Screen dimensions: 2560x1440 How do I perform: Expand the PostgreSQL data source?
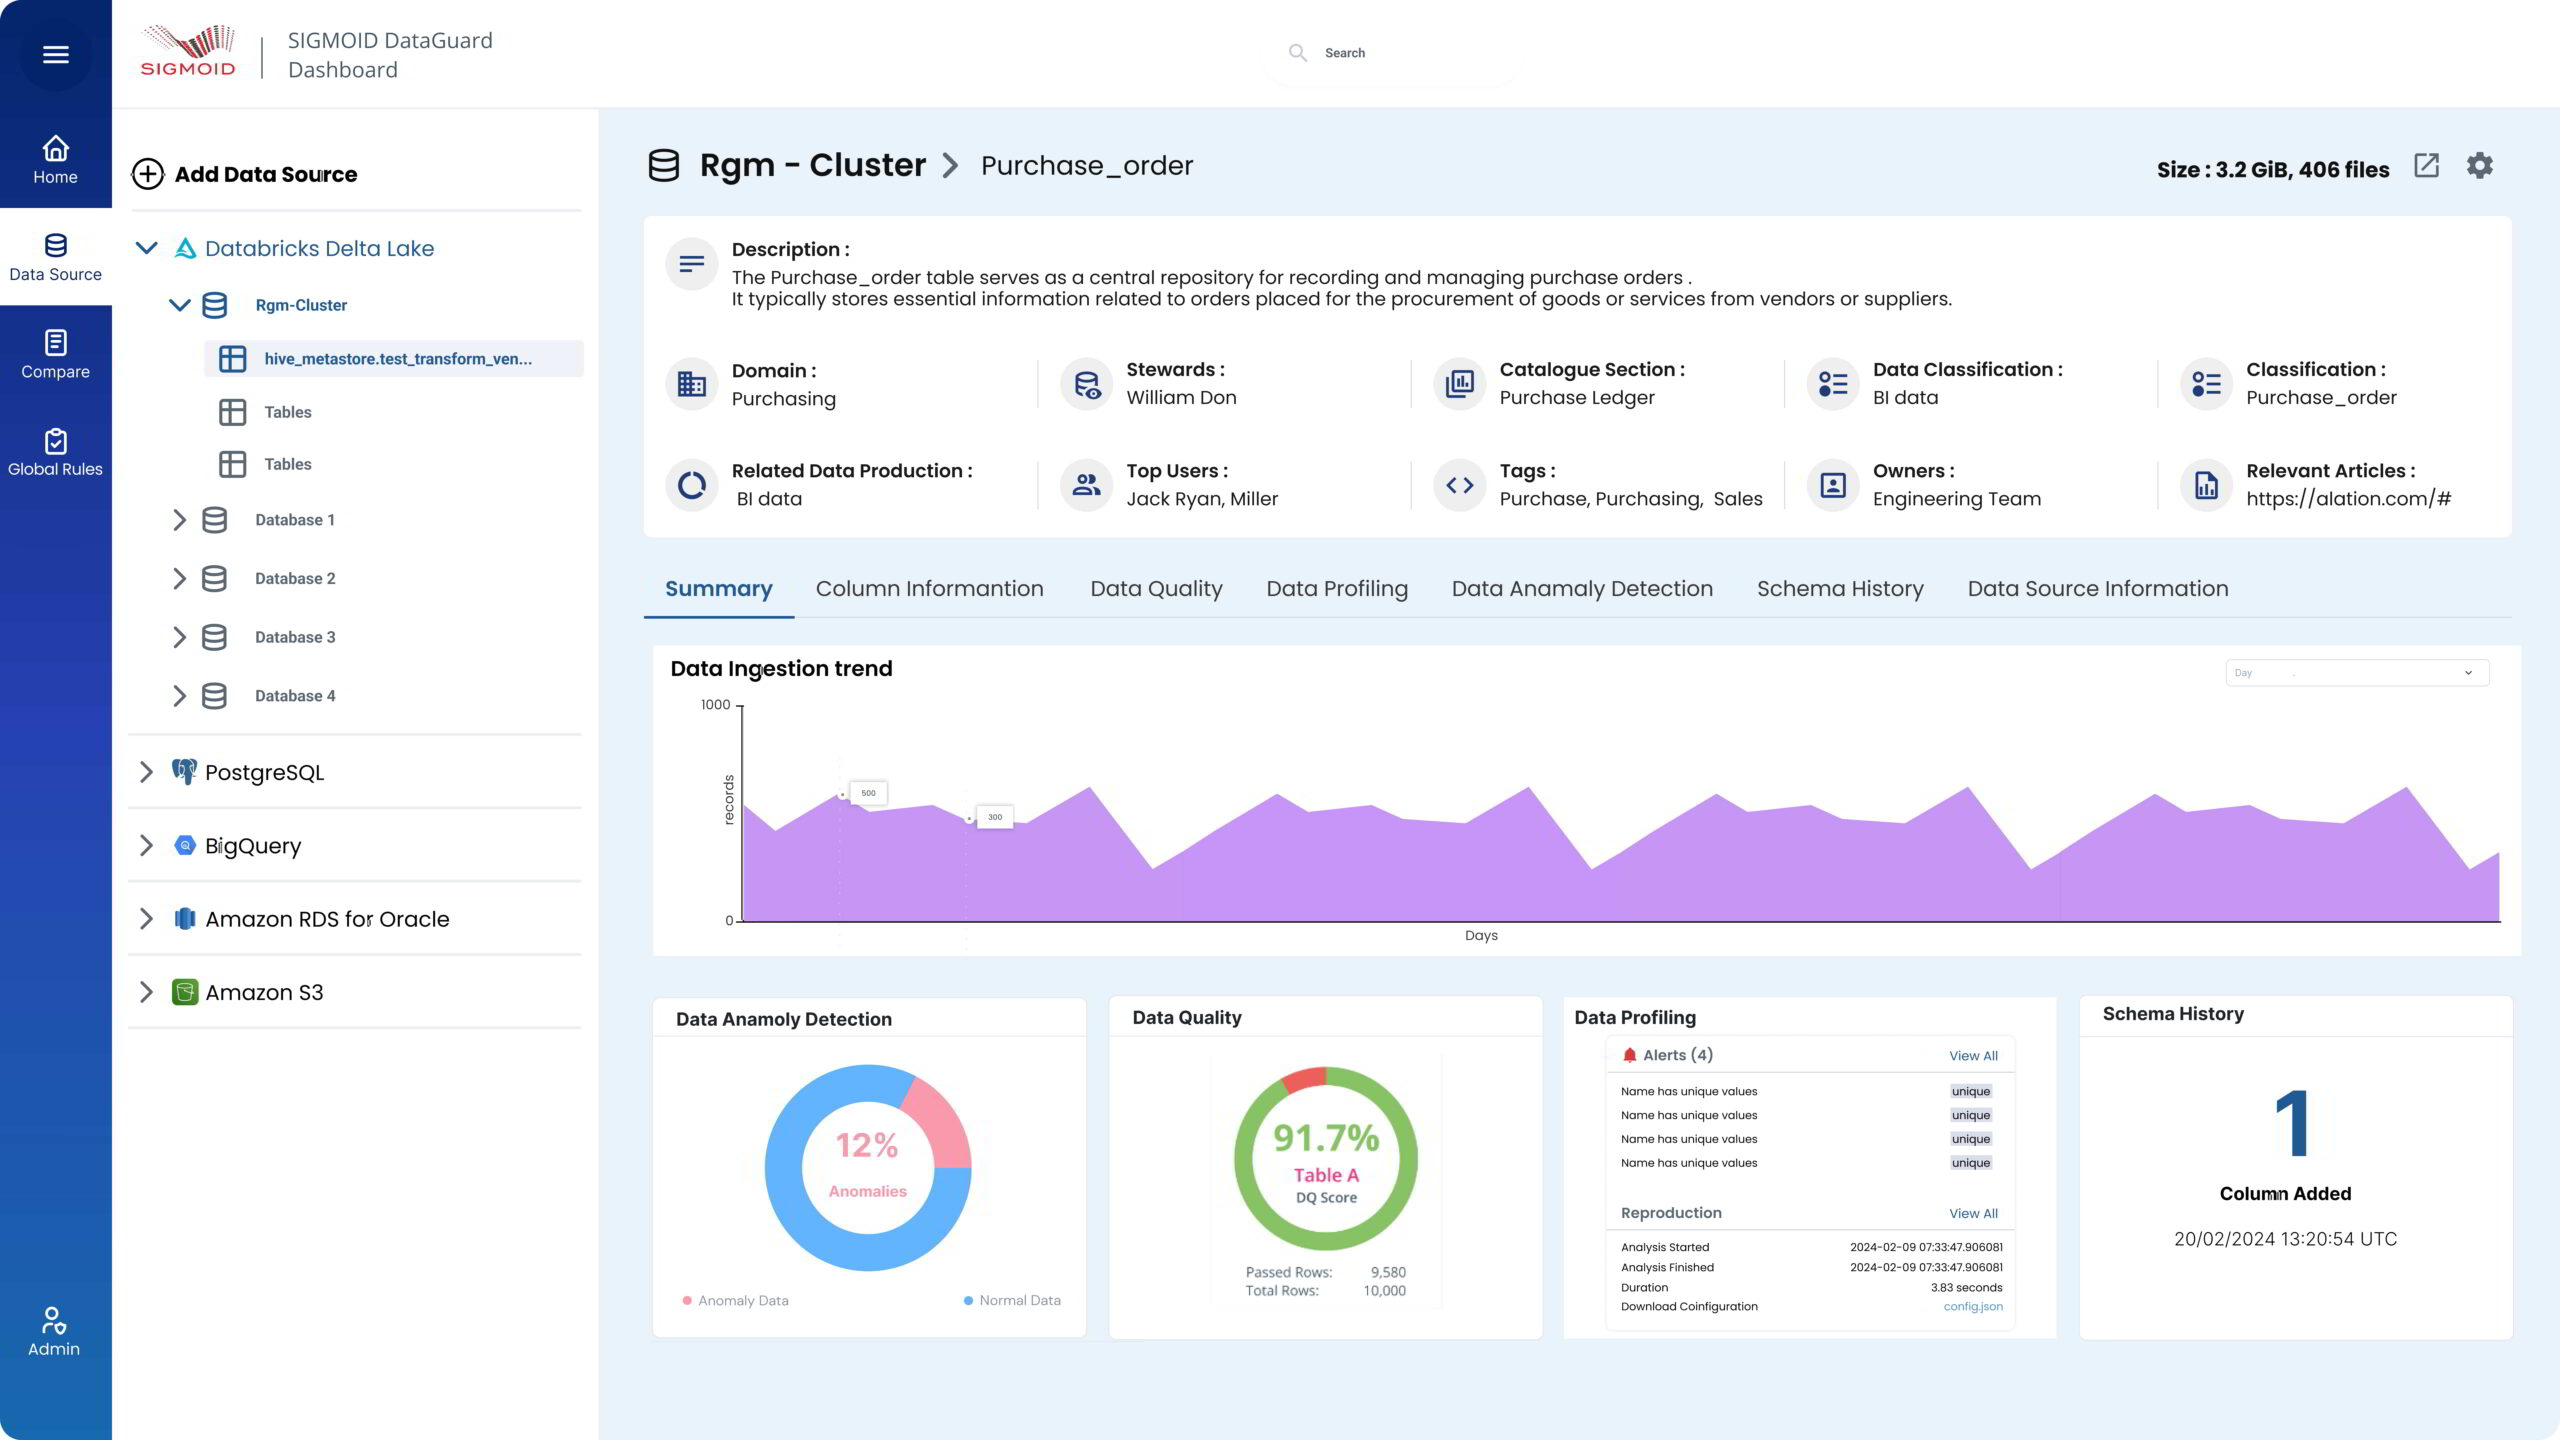coord(147,772)
